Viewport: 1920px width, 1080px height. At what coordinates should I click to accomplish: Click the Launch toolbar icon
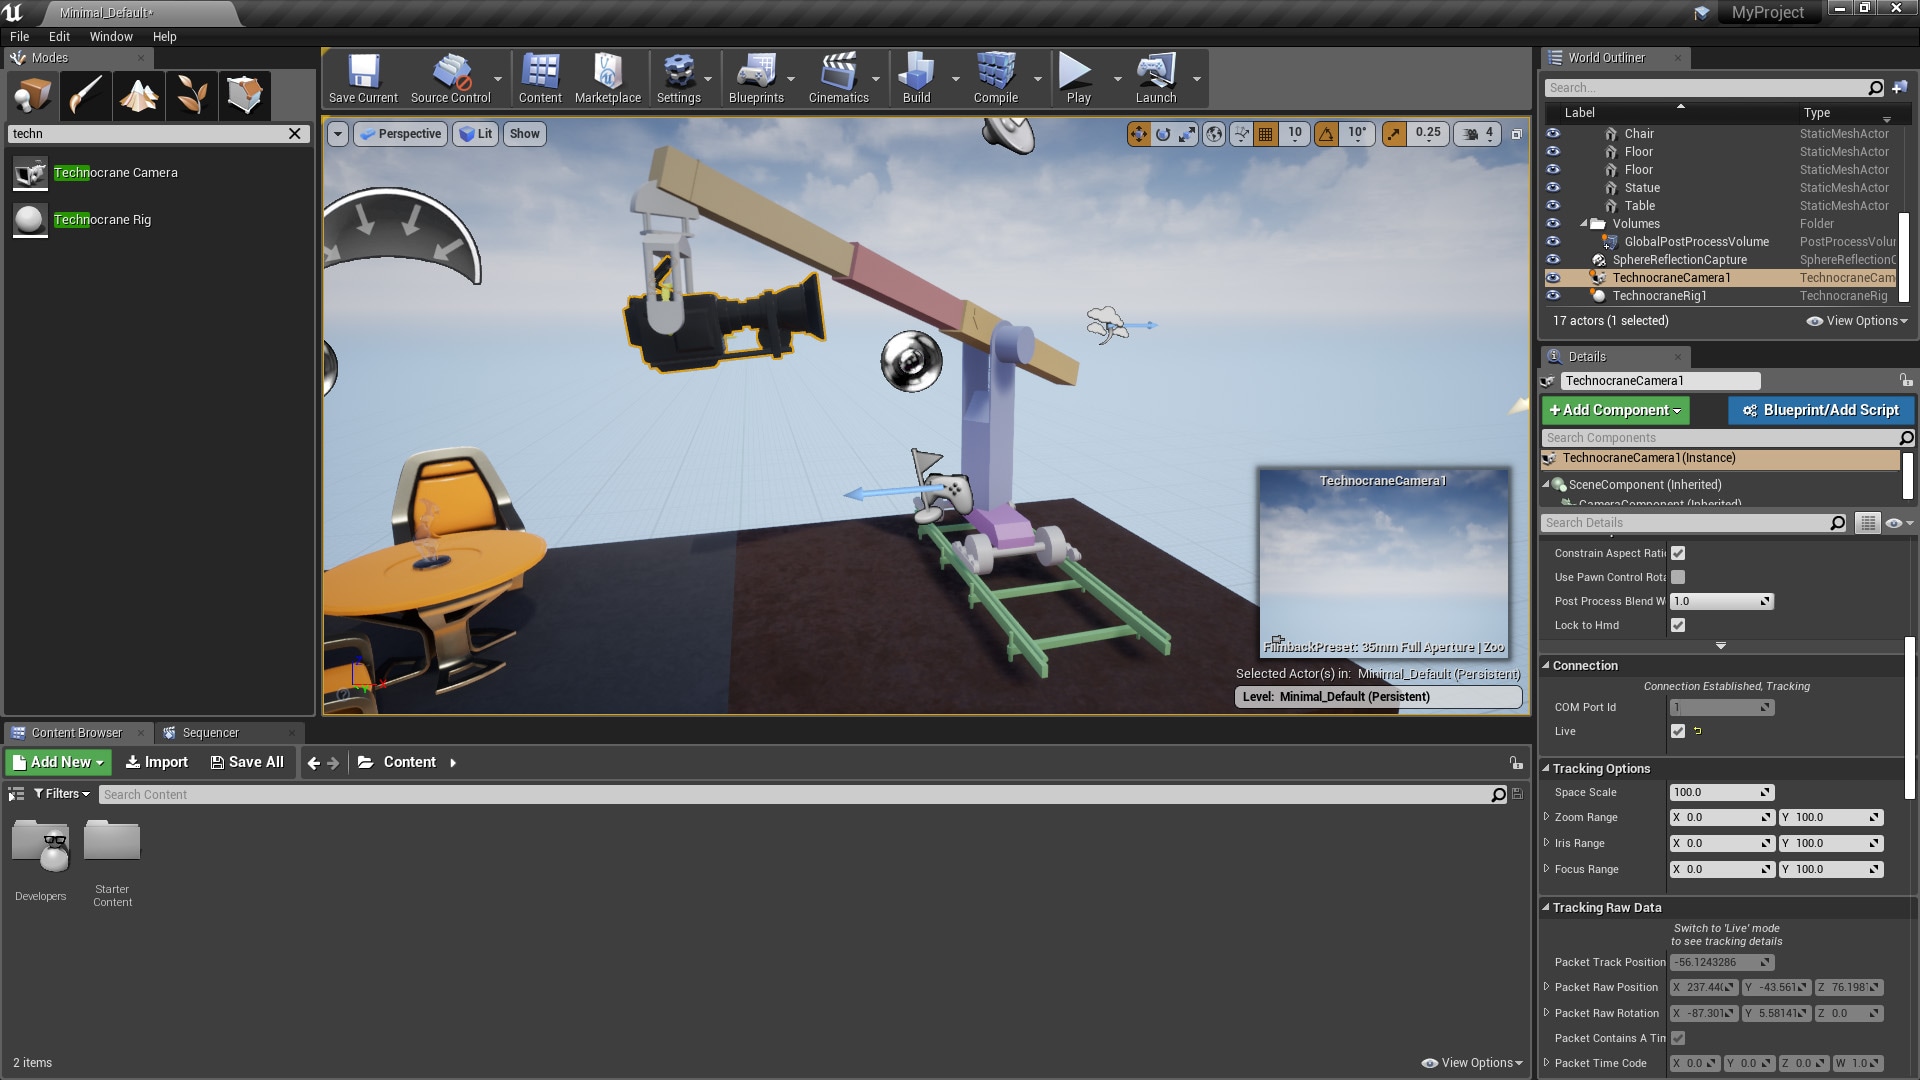(x=1156, y=78)
